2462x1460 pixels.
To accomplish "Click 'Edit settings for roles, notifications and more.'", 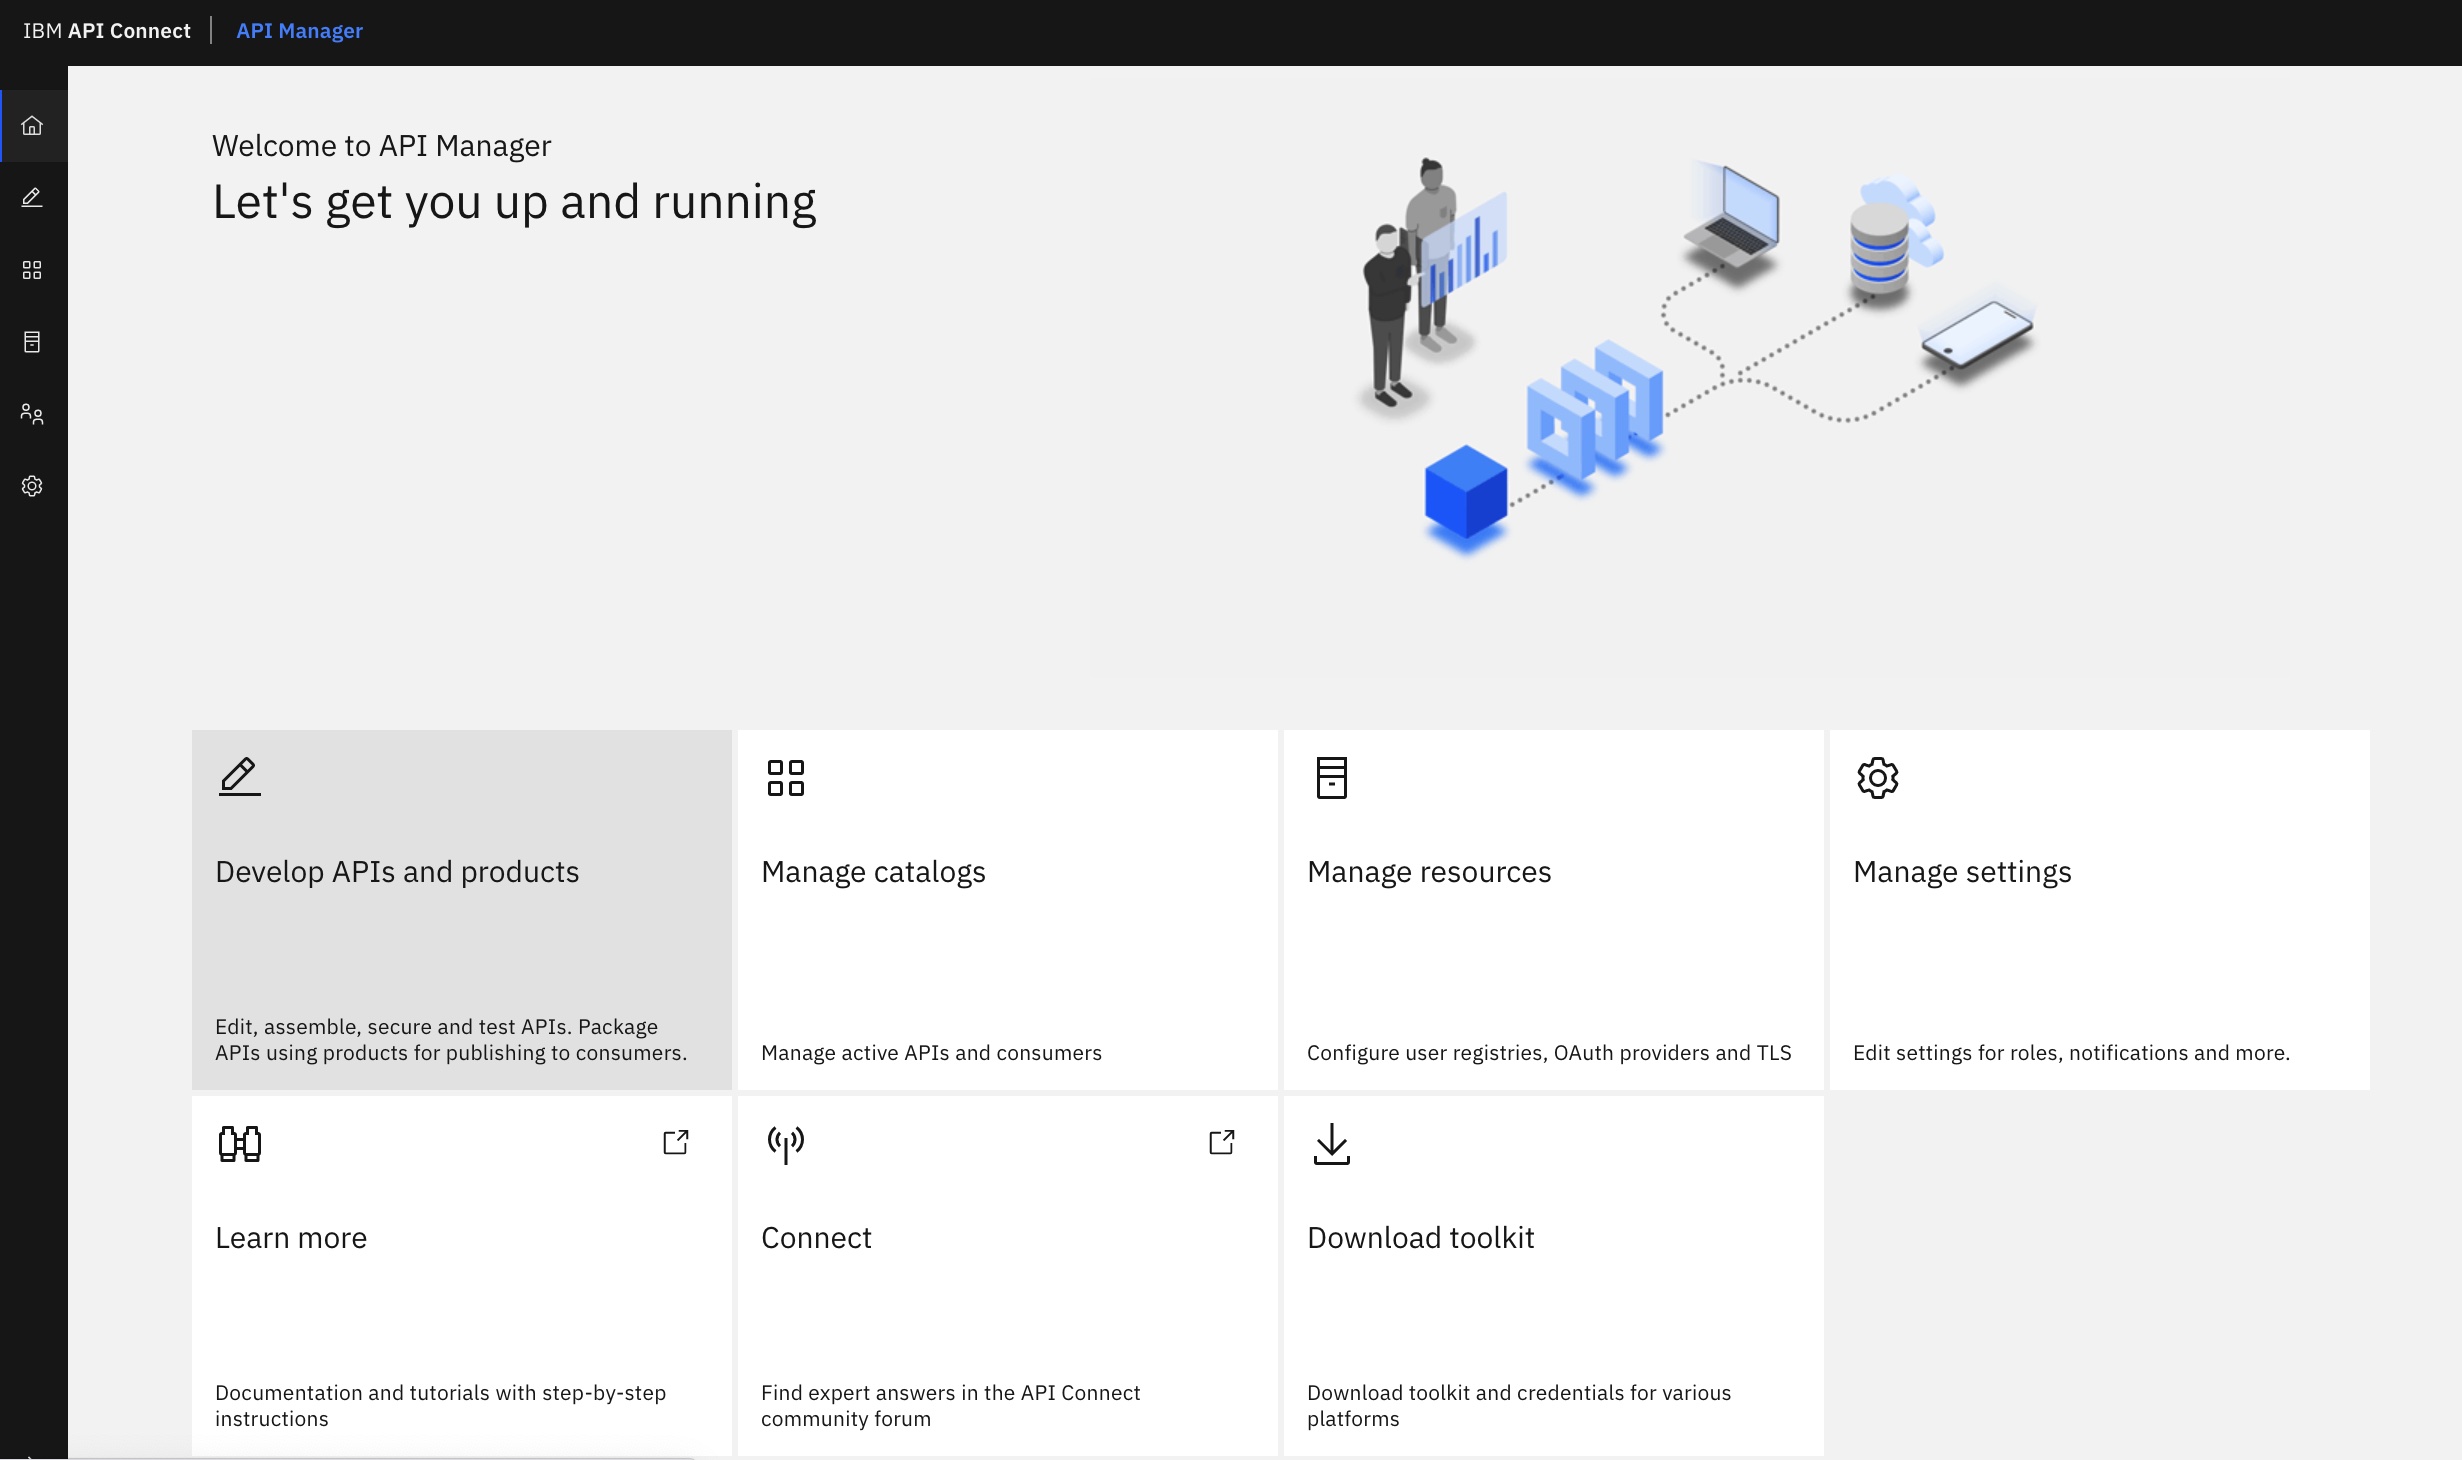I will pos(2071,1053).
